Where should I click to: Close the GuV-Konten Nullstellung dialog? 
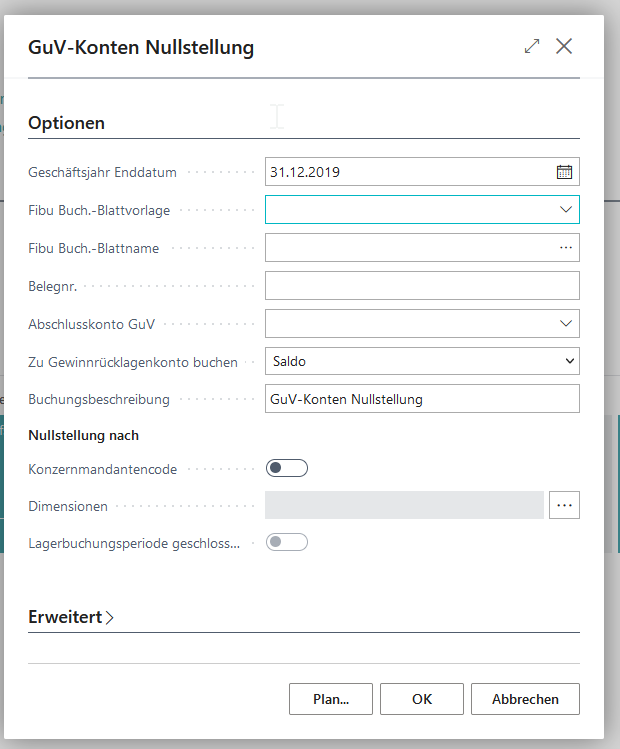point(564,46)
